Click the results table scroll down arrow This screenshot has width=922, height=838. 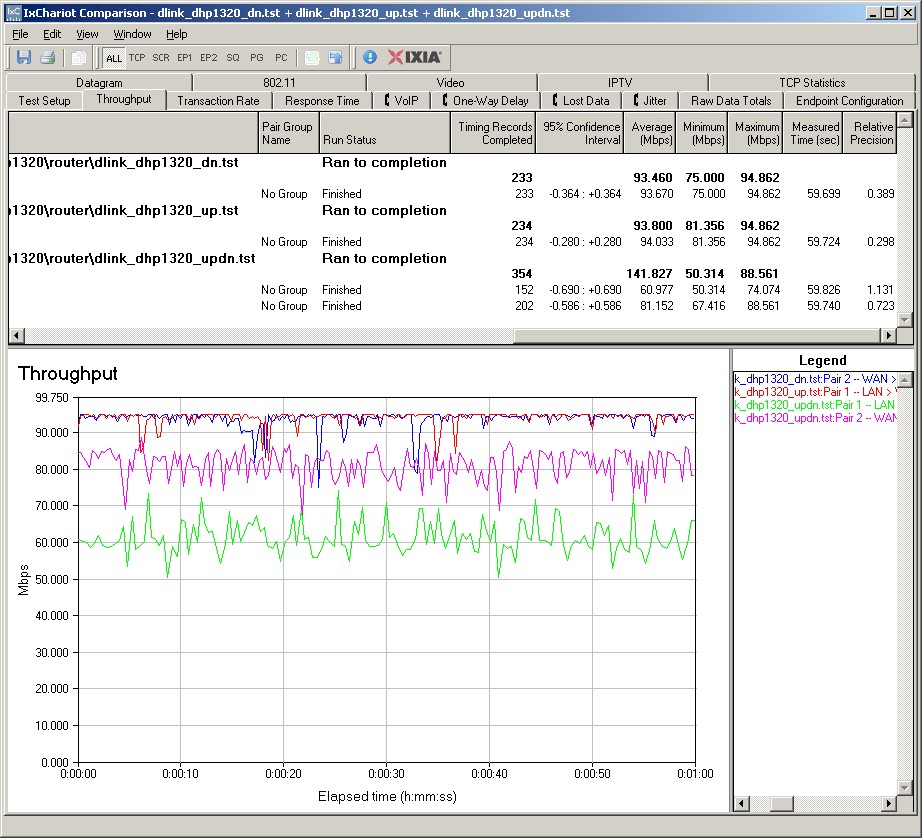[x=905, y=320]
